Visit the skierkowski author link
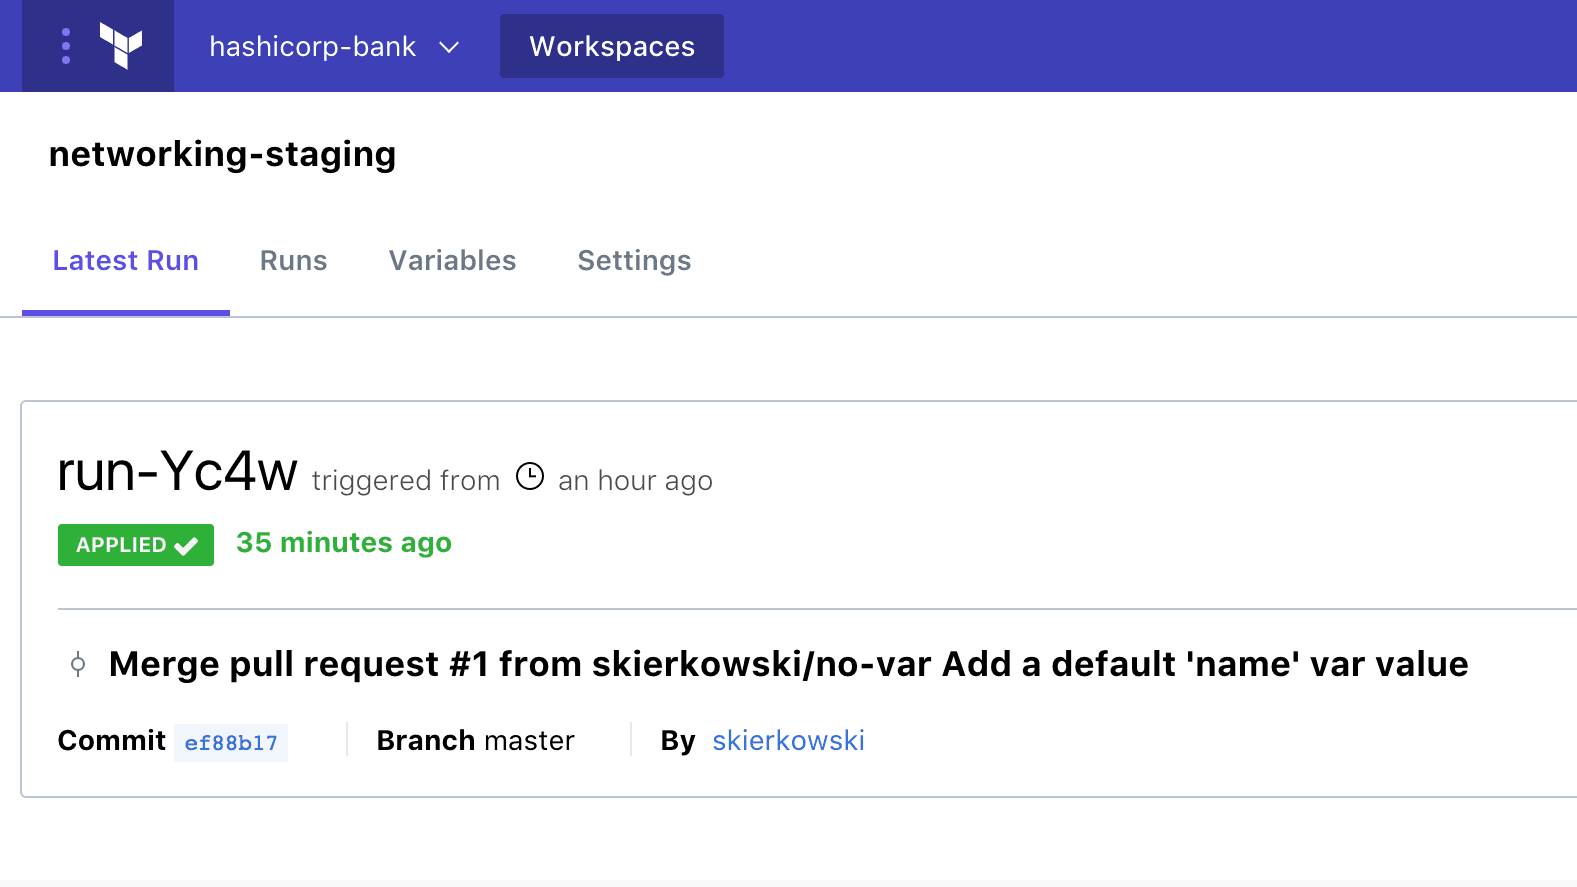The height and width of the screenshot is (887, 1577). [x=788, y=741]
